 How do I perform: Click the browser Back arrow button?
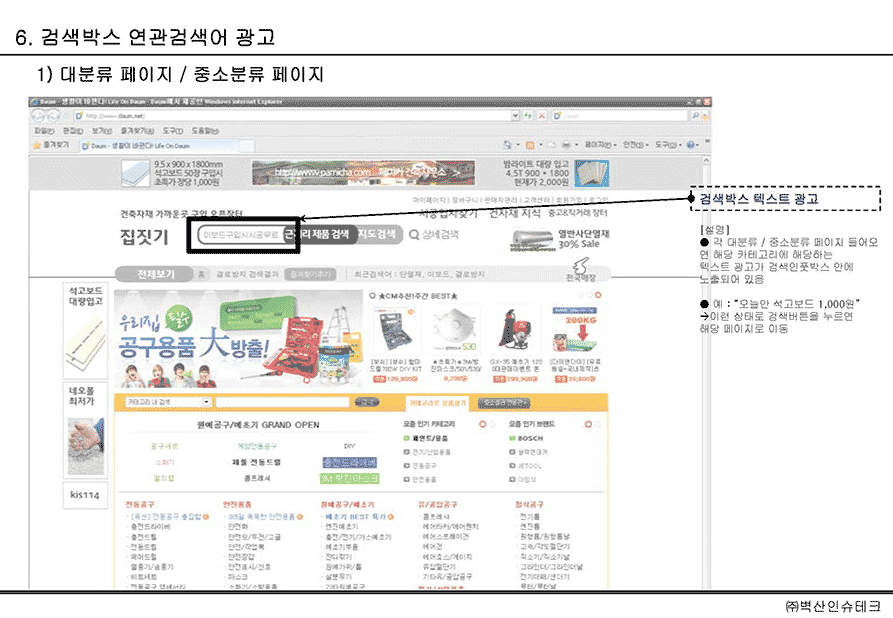click(38, 115)
